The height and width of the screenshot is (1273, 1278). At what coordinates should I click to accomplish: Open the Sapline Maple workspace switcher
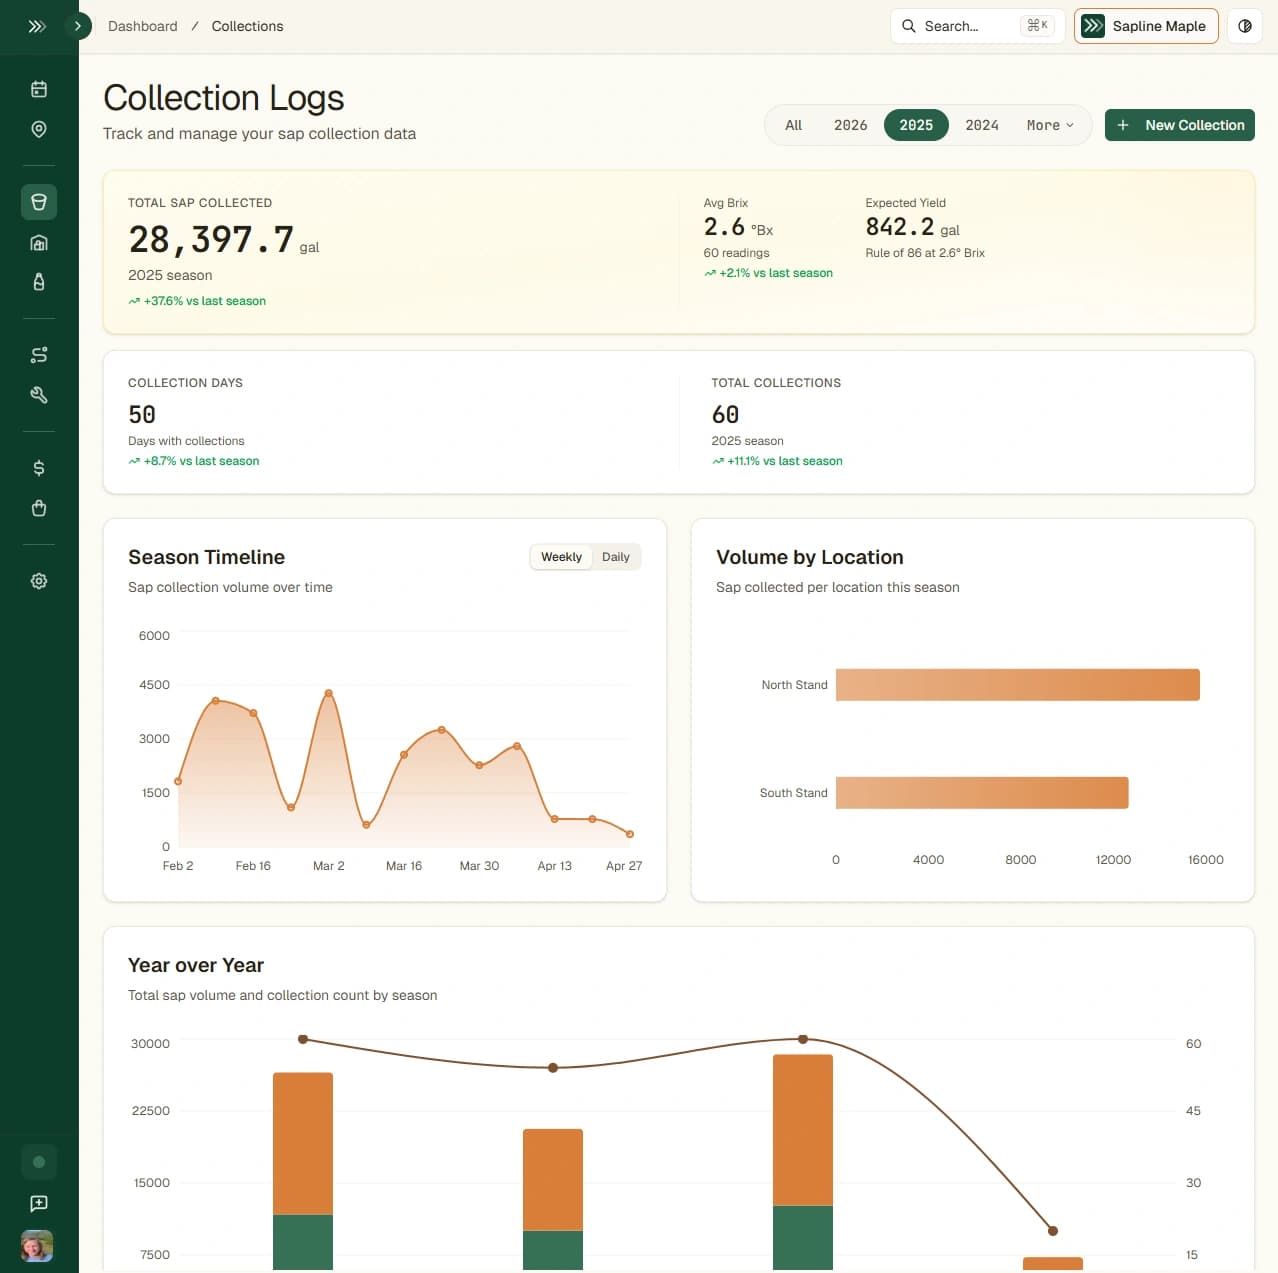tap(1146, 26)
